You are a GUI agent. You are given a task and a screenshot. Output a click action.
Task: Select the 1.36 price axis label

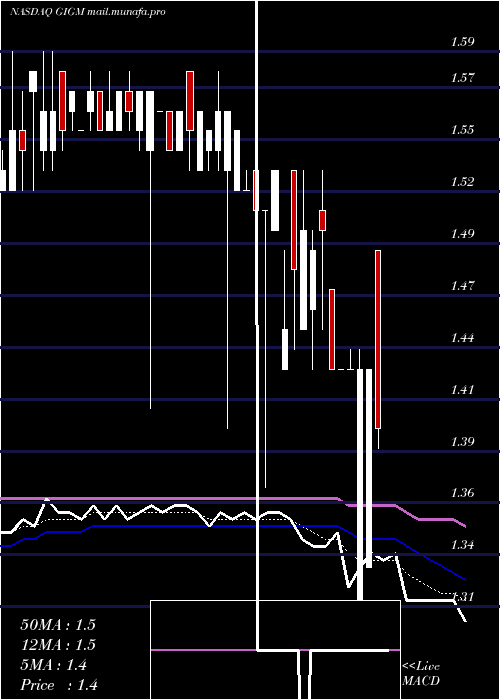tap(462, 493)
